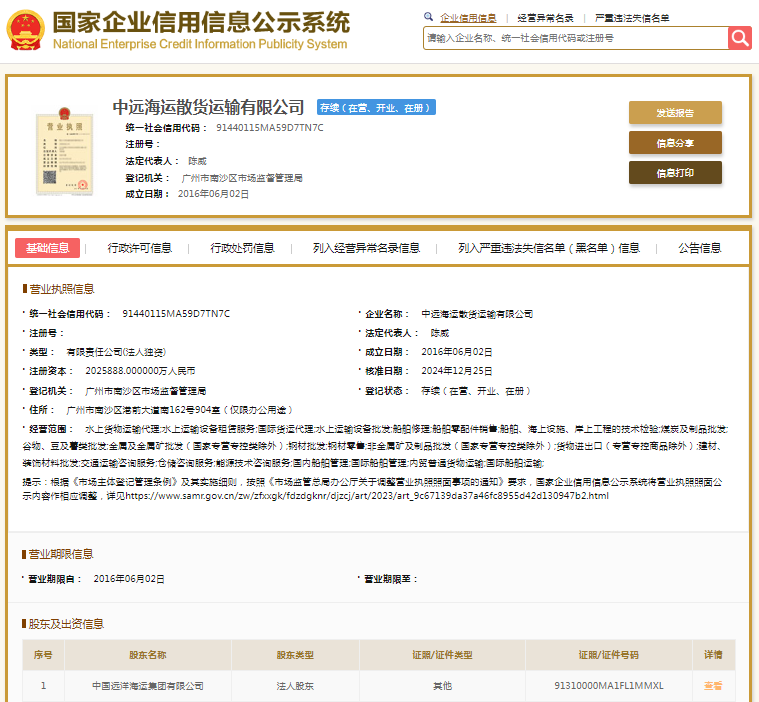
Task: Select the 严重违法失信名单 search category
Action: coord(632,18)
